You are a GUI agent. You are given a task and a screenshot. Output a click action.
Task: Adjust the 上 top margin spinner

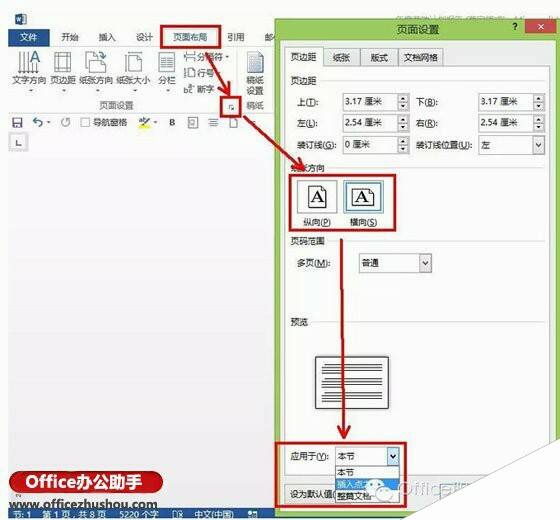click(x=403, y=102)
